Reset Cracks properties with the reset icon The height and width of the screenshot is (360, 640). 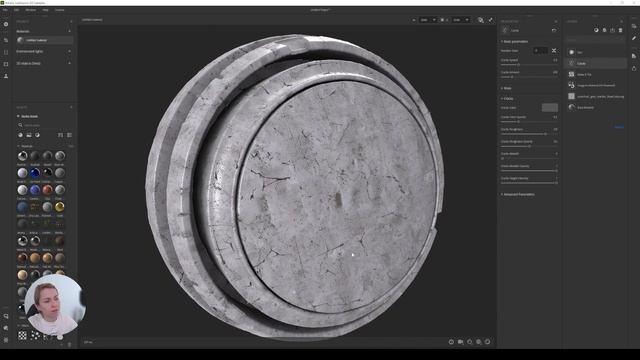[x=554, y=30]
